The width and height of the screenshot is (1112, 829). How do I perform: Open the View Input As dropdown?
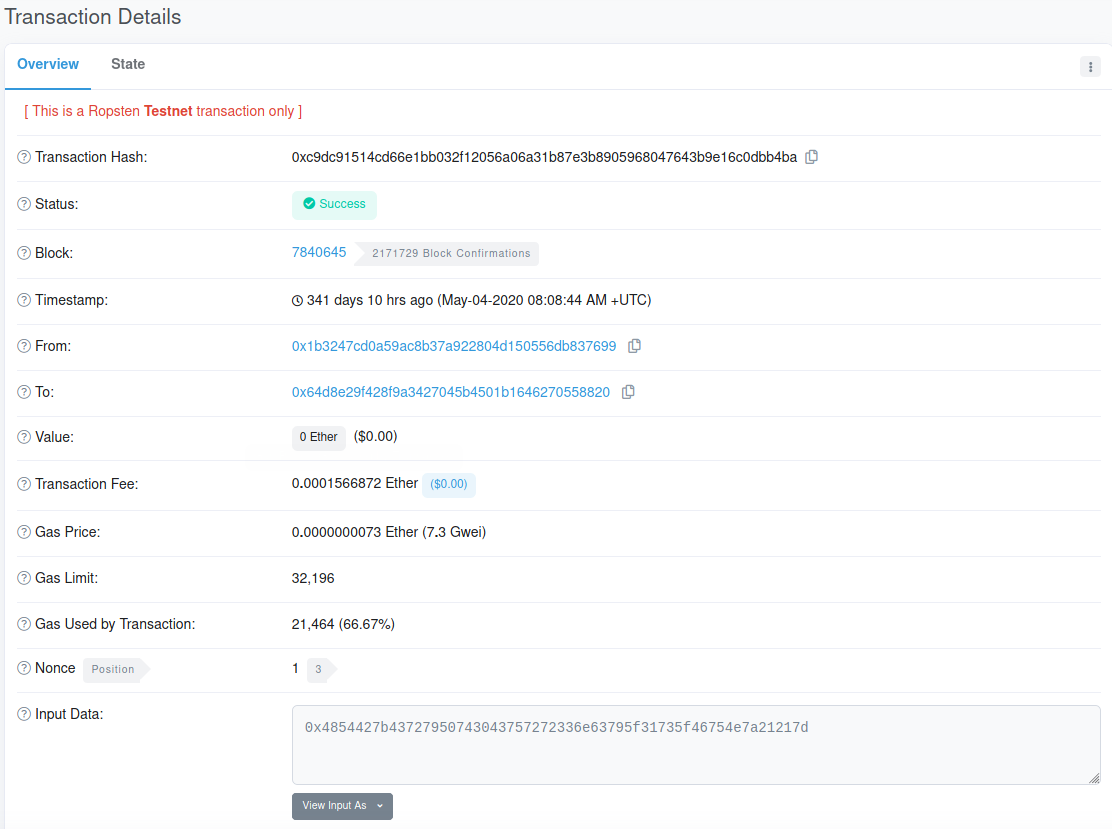tap(342, 806)
